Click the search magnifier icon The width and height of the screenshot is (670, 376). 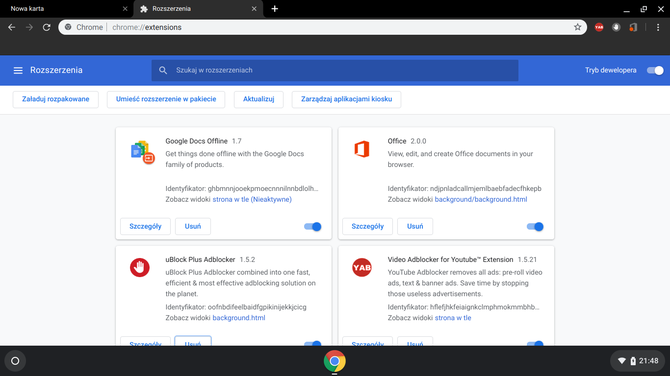[x=163, y=70]
